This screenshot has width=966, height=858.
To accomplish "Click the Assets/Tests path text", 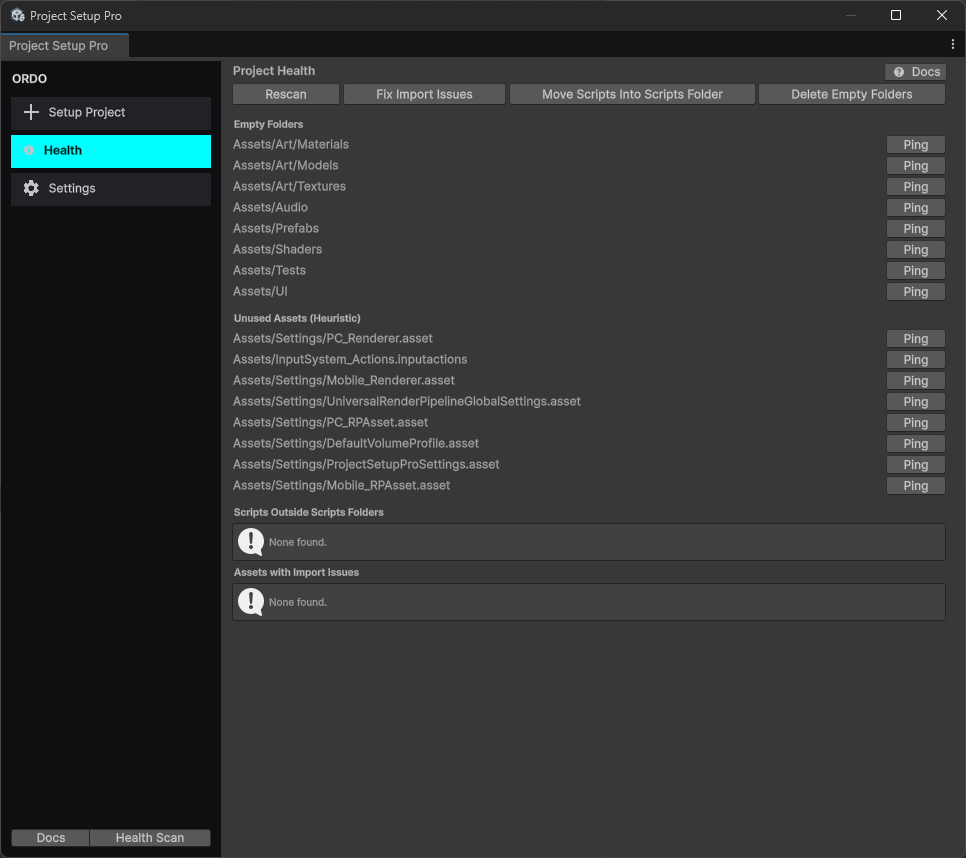I will pyautogui.click(x=269, y=270).
